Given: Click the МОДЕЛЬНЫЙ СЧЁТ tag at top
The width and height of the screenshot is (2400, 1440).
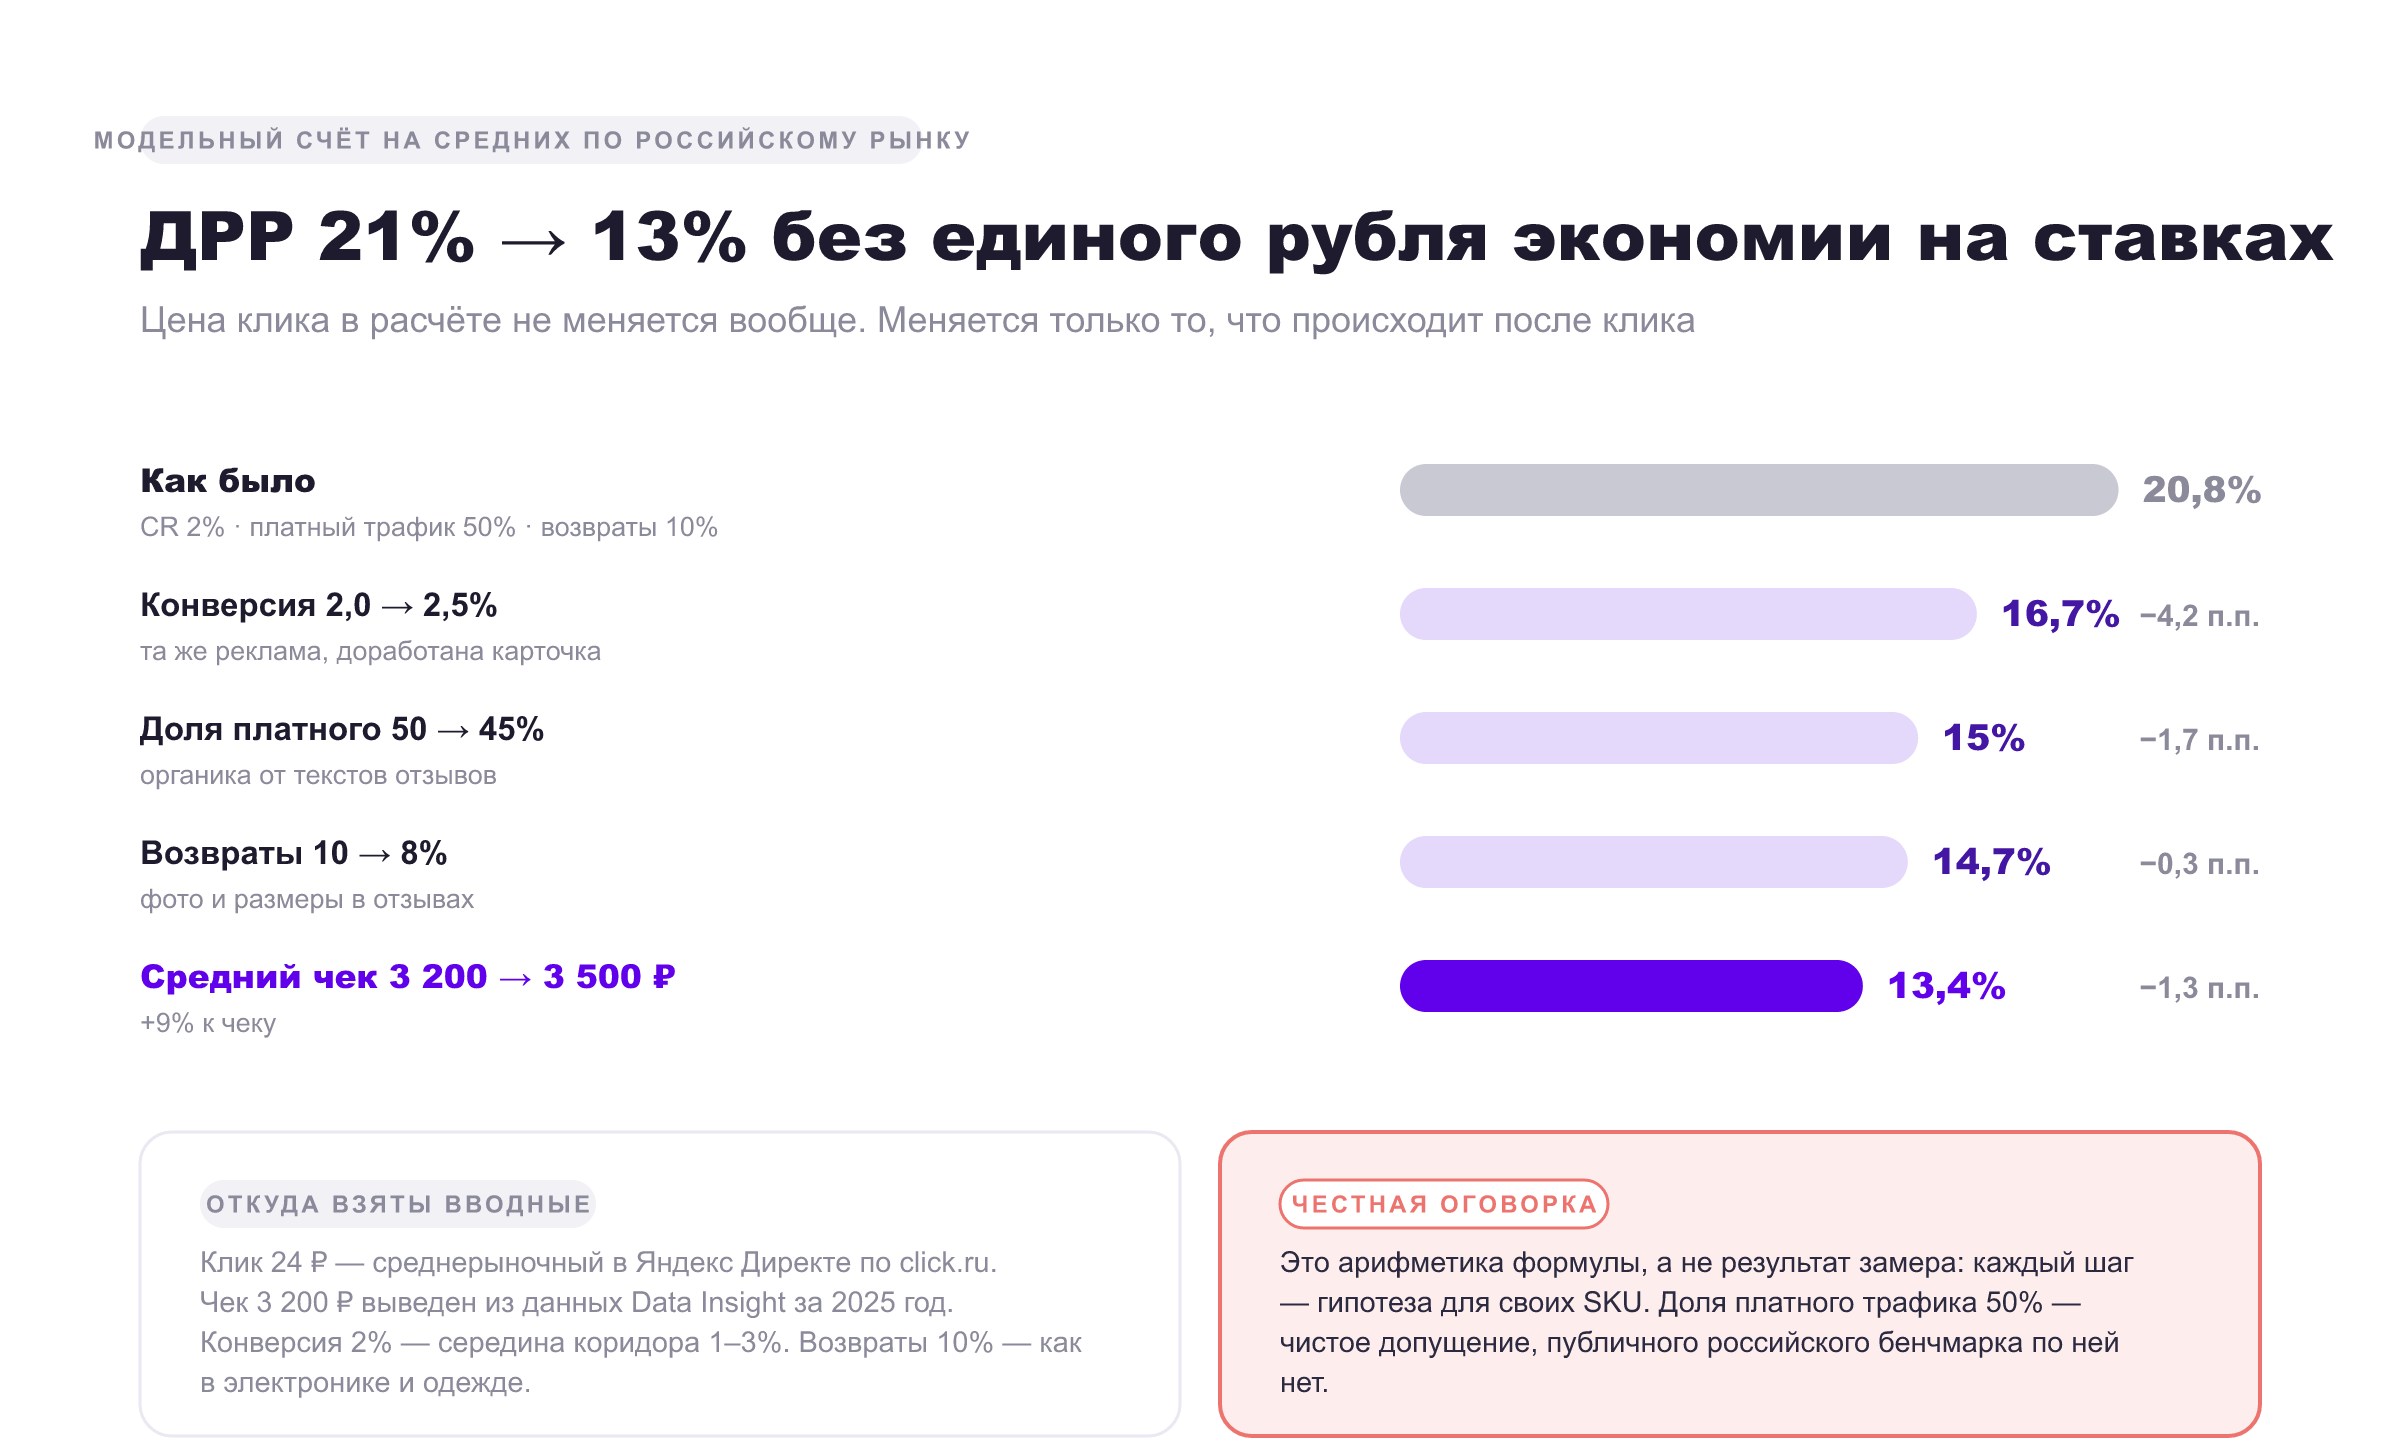Looking at the screenshot, I should point(532,140).
